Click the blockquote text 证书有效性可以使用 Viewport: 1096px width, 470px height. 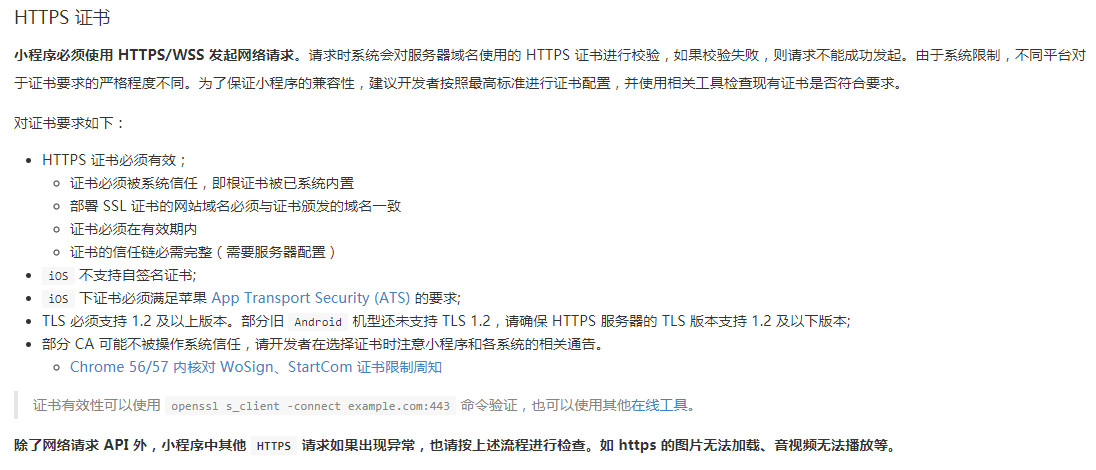tap(96, 405)
